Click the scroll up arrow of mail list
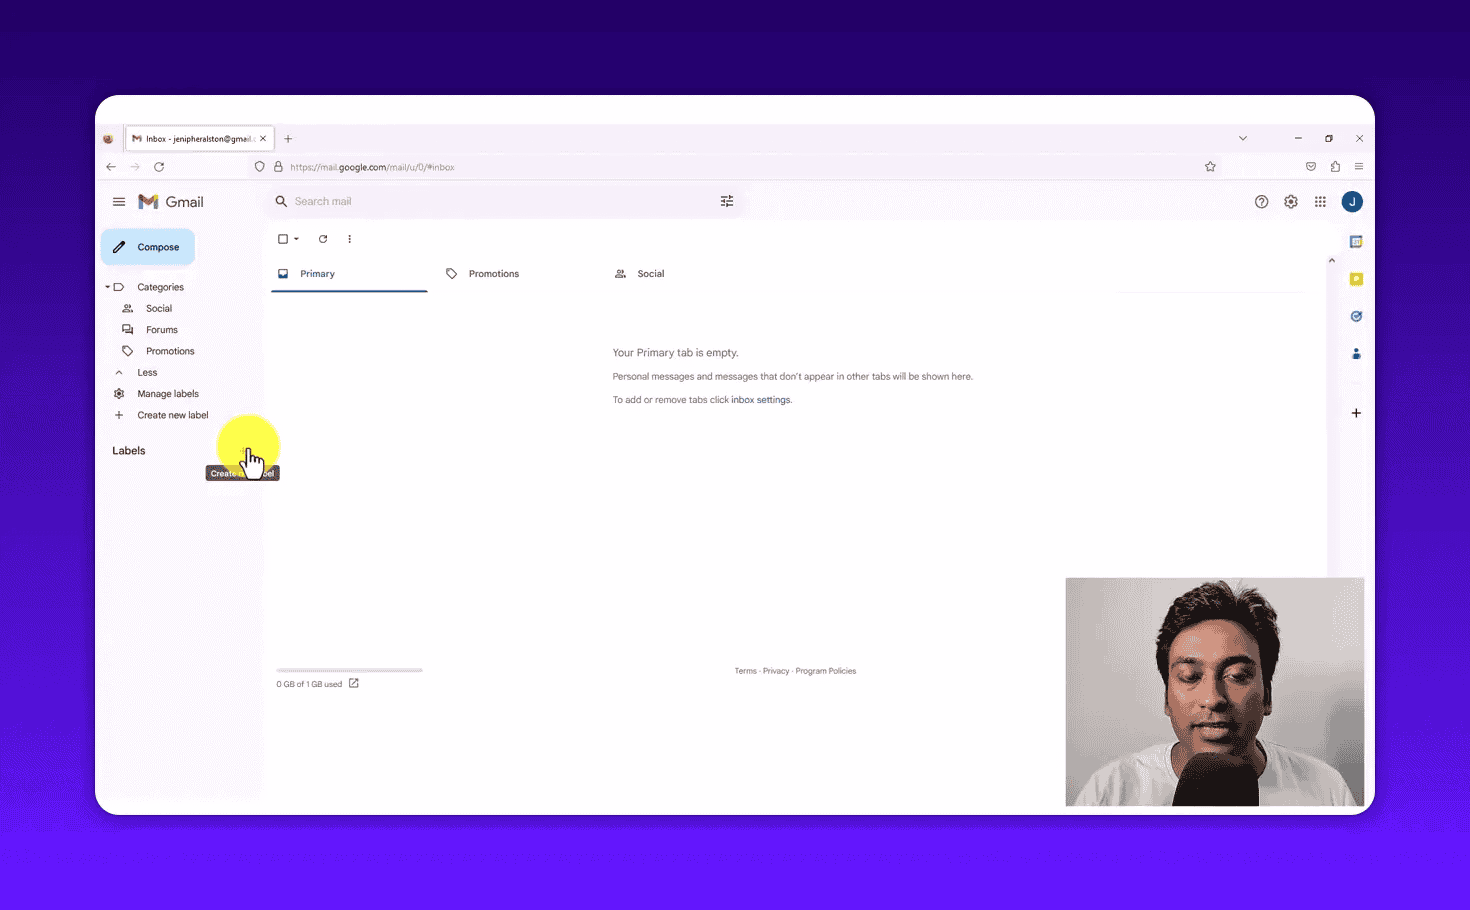This screenshot has height=910, width=1470. click(x=1331, y=261)
